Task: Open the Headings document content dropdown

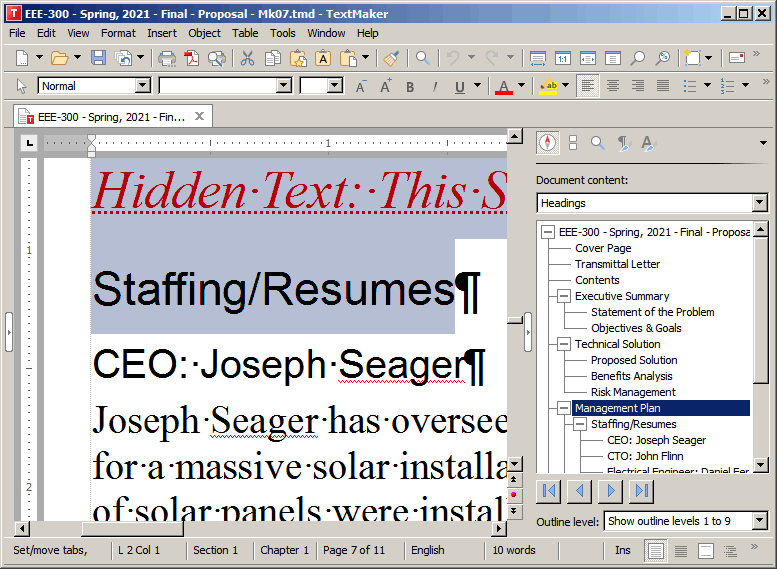Action: (759, 203)
